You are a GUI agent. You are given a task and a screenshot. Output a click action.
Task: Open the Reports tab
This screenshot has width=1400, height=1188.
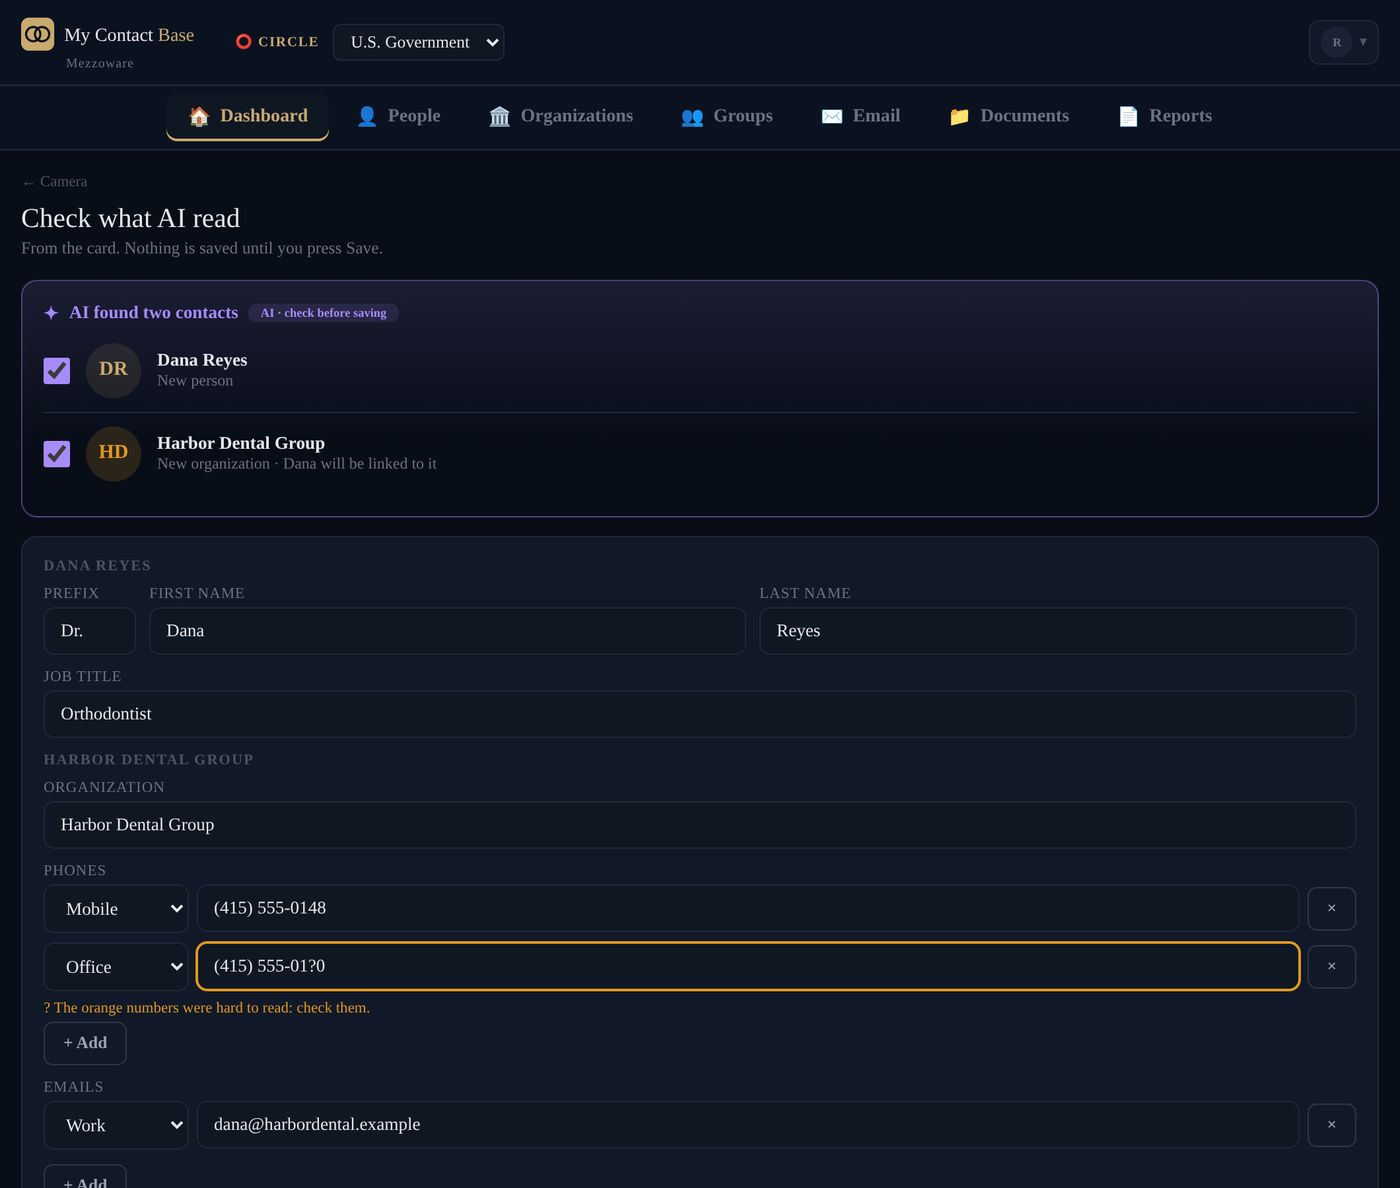click(1164, 116)
